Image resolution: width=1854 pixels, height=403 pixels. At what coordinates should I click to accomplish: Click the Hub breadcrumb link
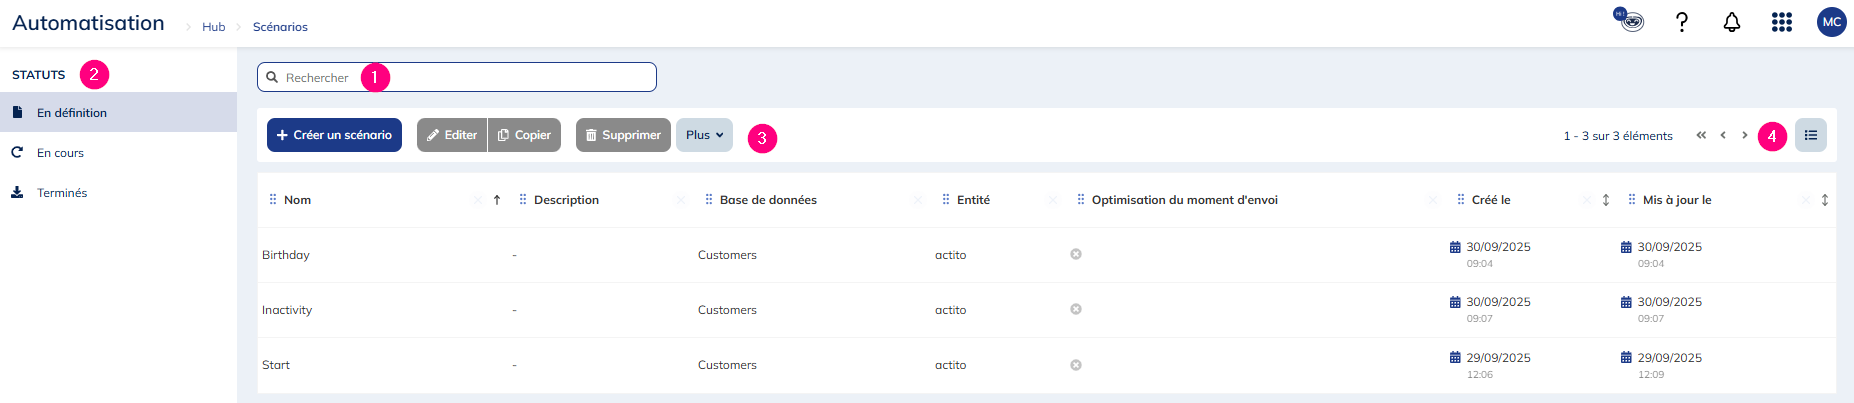pyautogui.click(x=213, y=27)
